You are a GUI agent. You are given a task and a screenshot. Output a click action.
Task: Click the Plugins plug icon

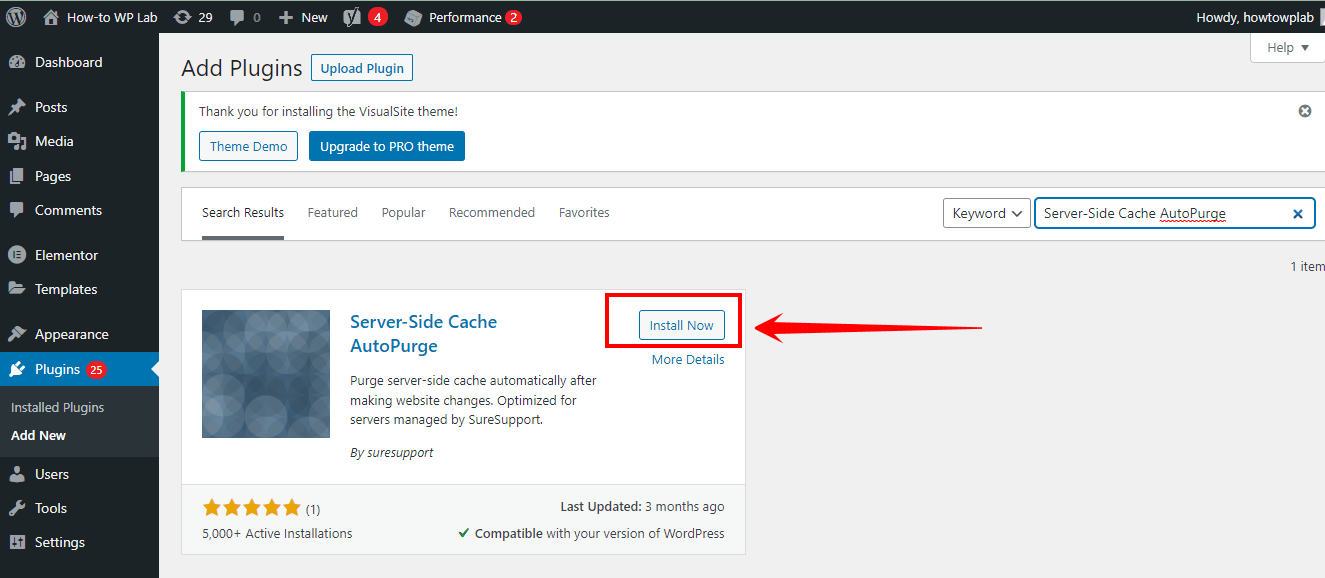click(x=17, y=369)
